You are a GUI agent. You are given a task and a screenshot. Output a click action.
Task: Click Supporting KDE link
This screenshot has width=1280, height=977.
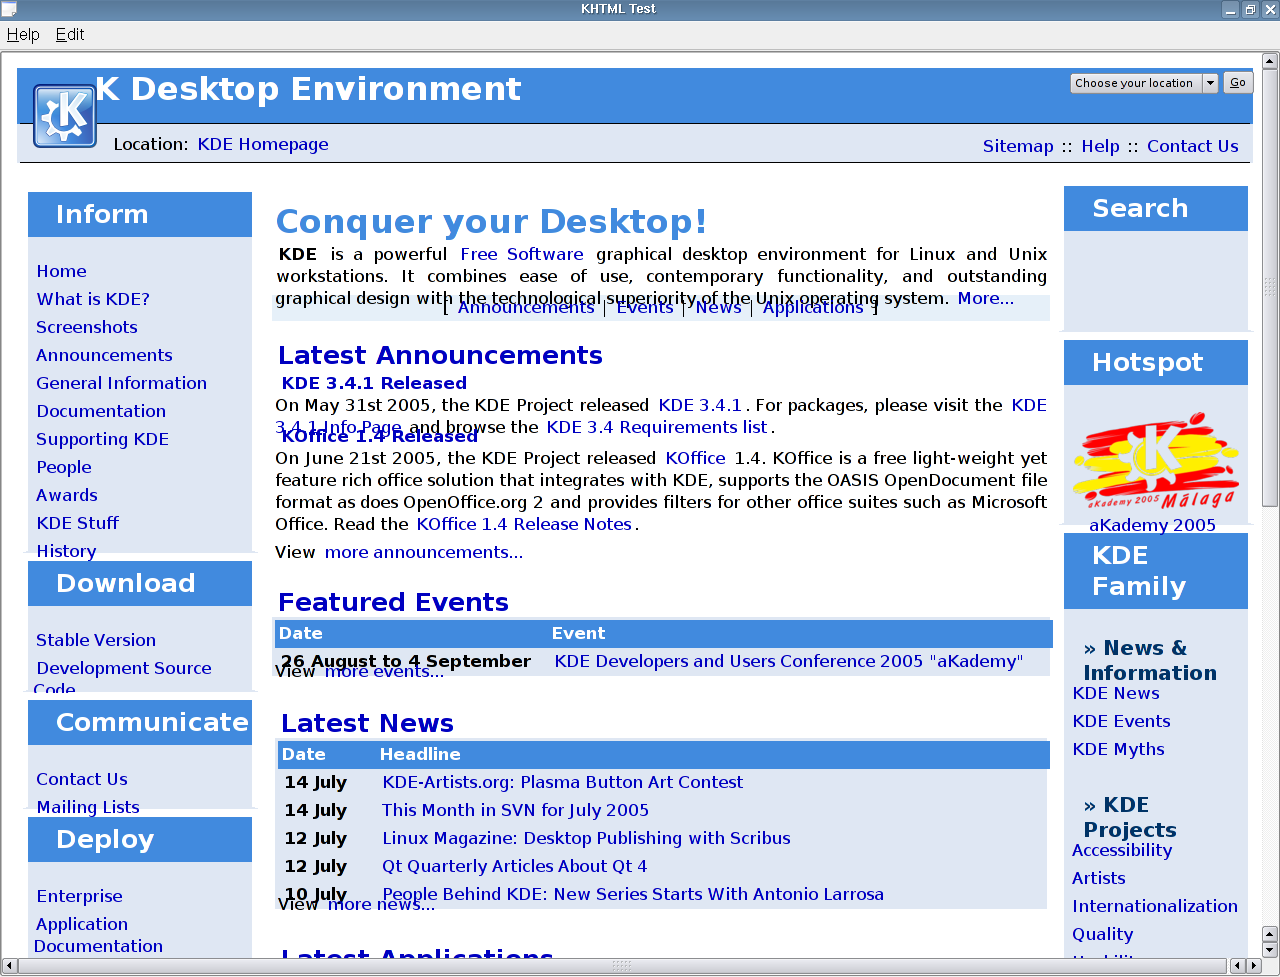coord(102,439)
